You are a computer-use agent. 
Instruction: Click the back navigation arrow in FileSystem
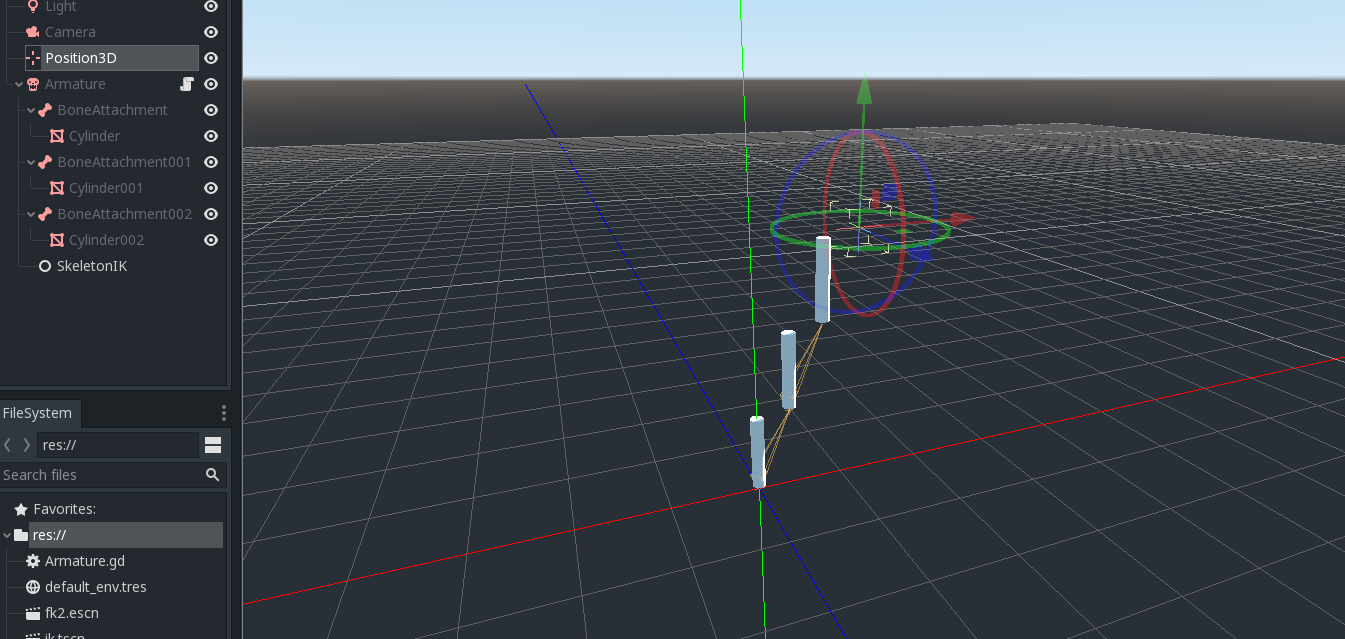(8, 444)
